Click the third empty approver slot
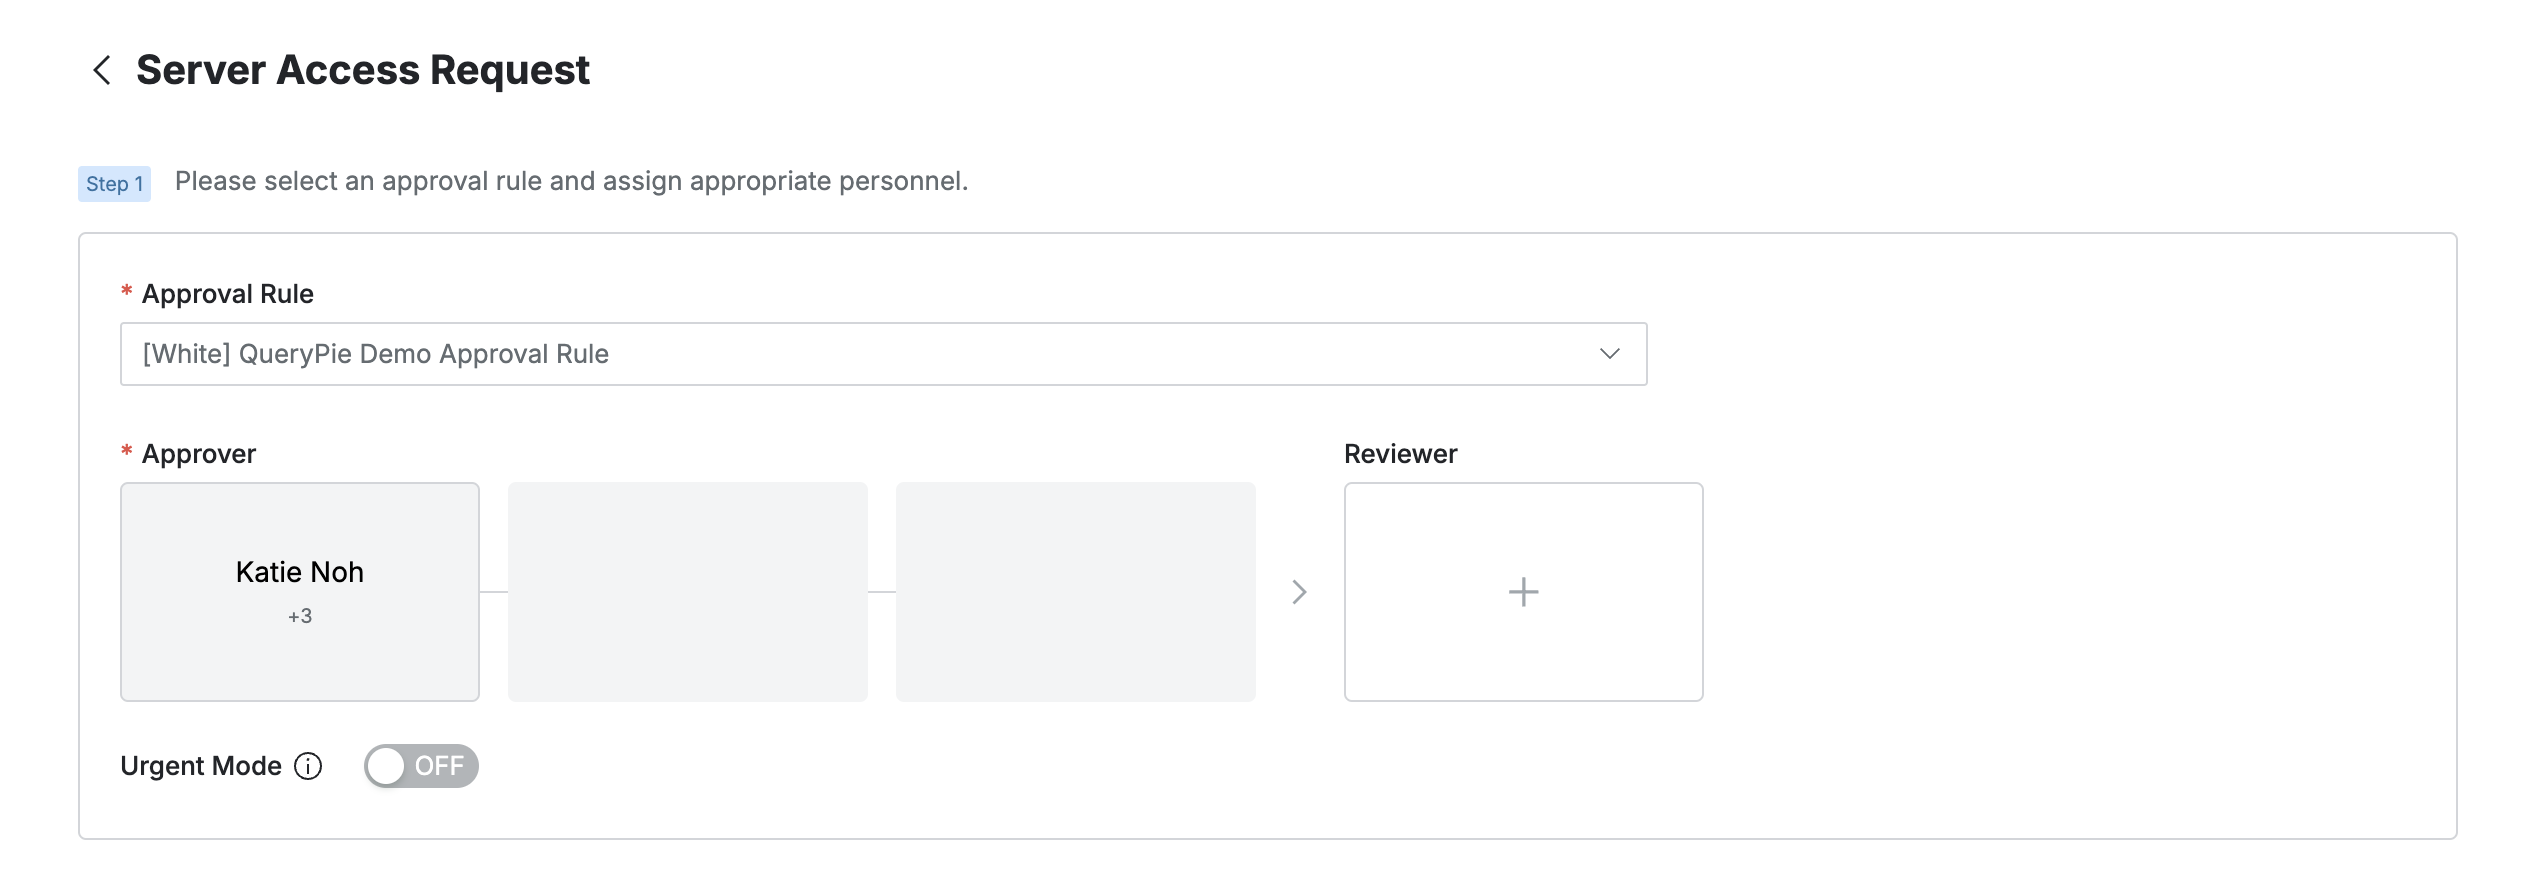This screenshot has height=880, width=2530. [1076, 592]
